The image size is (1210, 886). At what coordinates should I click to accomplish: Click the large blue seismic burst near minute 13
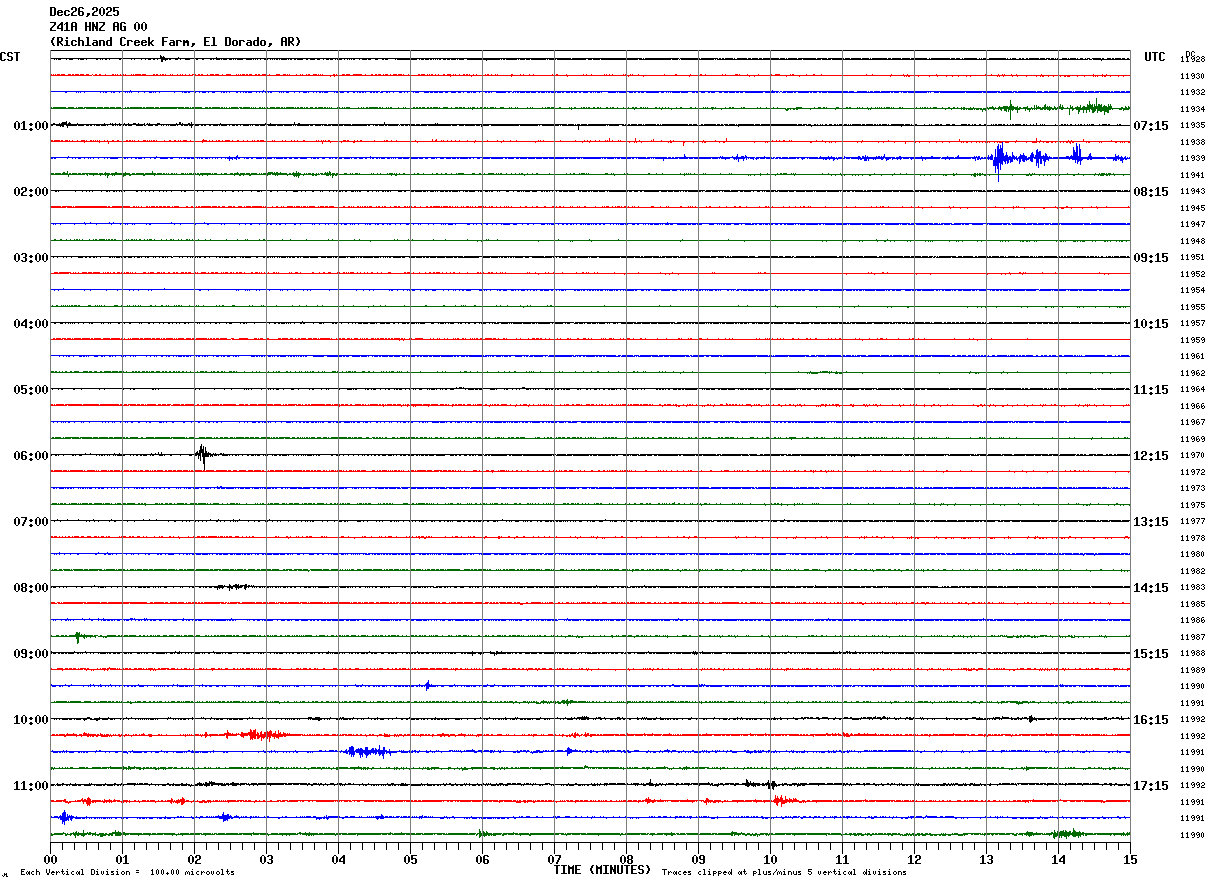(1000, 158)
